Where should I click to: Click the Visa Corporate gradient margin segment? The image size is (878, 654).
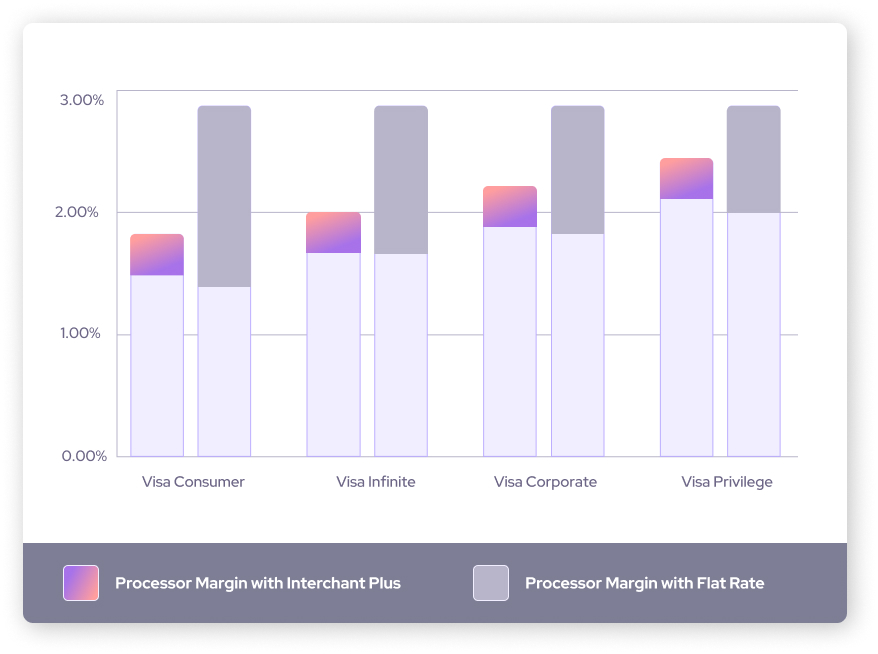coord(510,207)
